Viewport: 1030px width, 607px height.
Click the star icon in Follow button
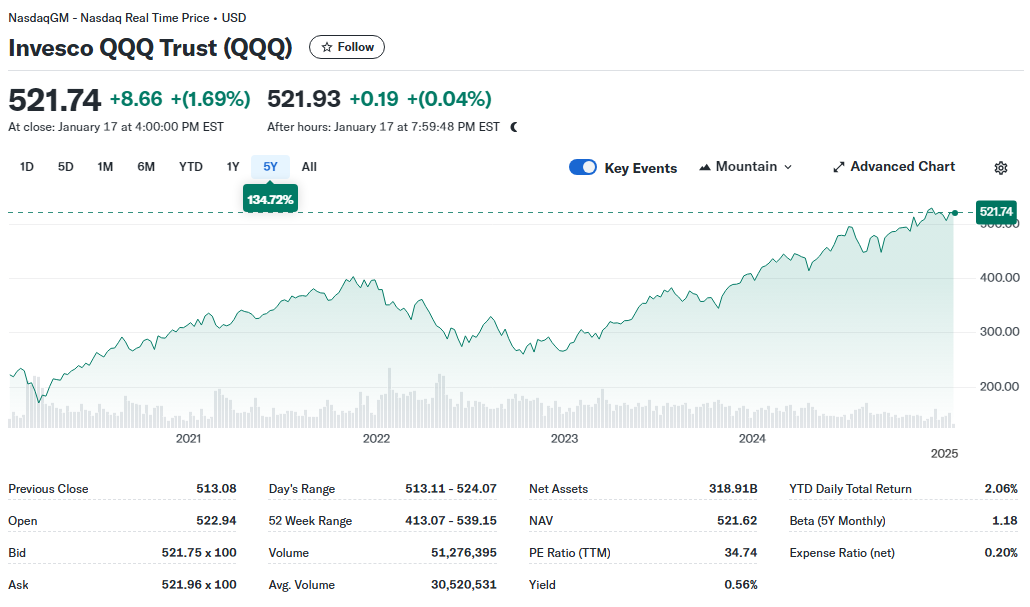point(326,47)
